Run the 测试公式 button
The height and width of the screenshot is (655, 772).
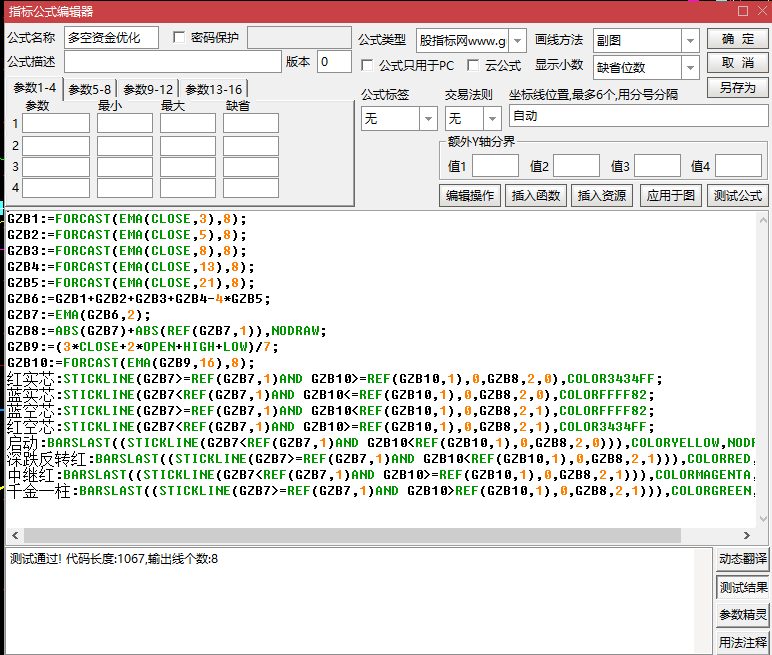click(x=738, y=196)
